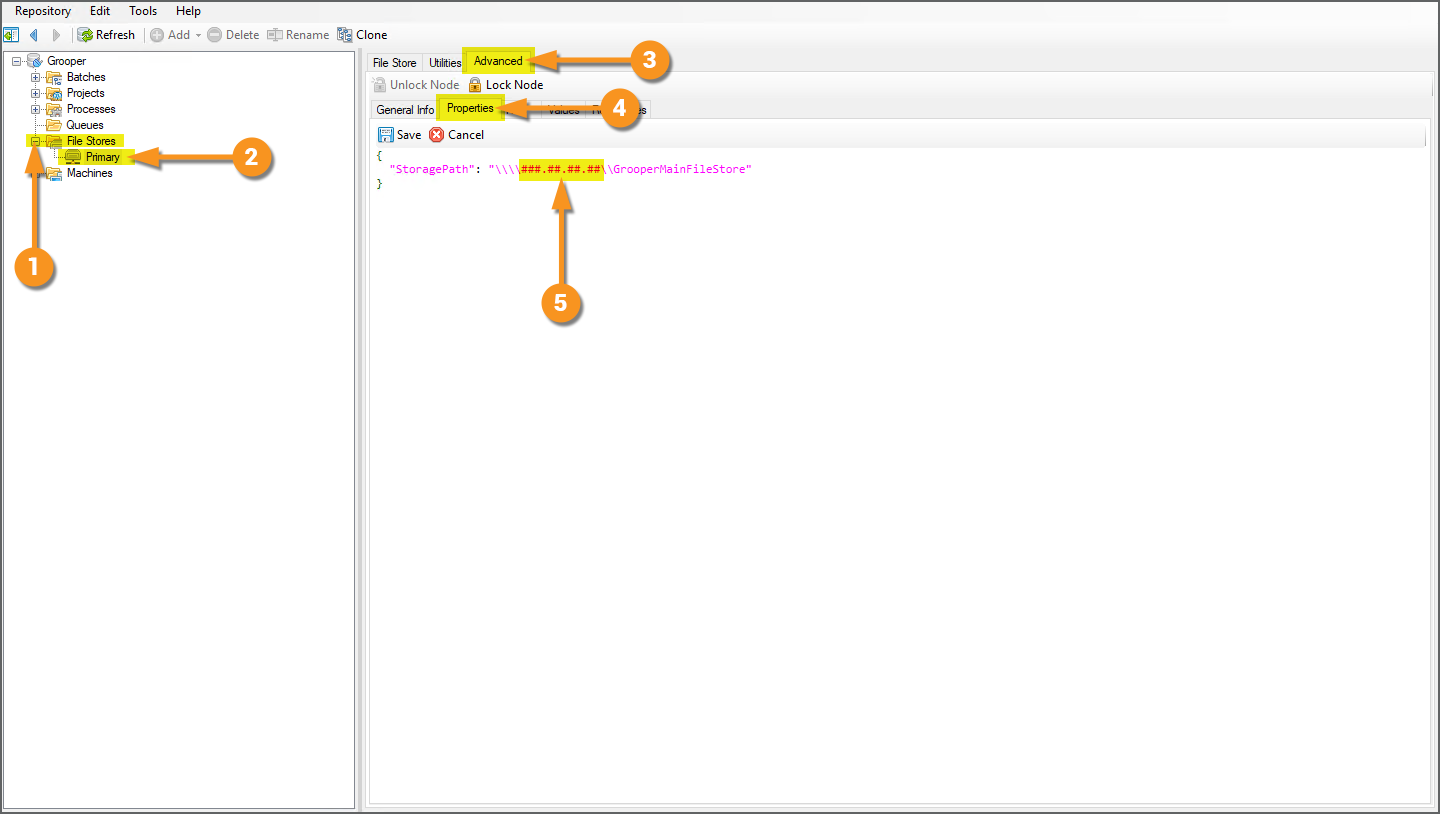
Task: Switch to the File Store tab
Action: click(x=394, y=63)
